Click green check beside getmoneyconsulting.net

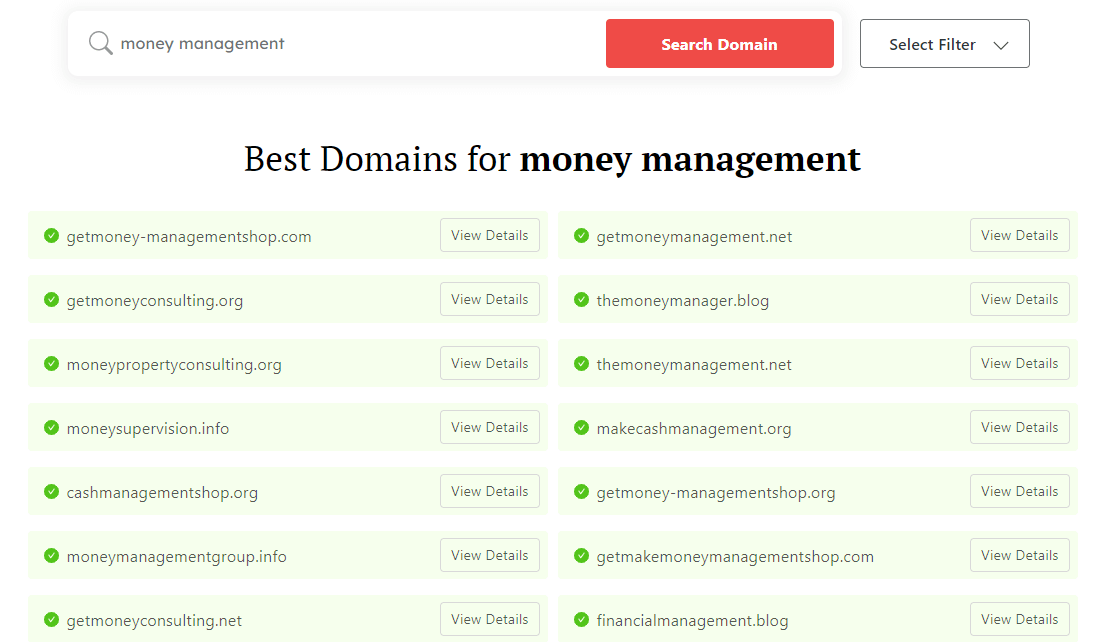(x=51, y=619)
